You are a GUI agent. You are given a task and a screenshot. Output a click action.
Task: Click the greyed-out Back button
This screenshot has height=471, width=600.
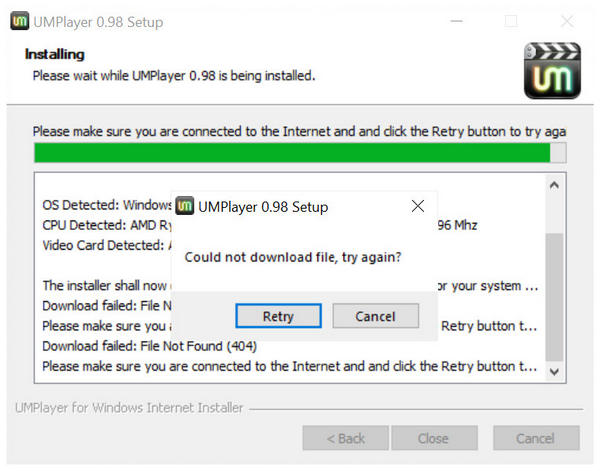pyautogui.click(x=346, y=438)
